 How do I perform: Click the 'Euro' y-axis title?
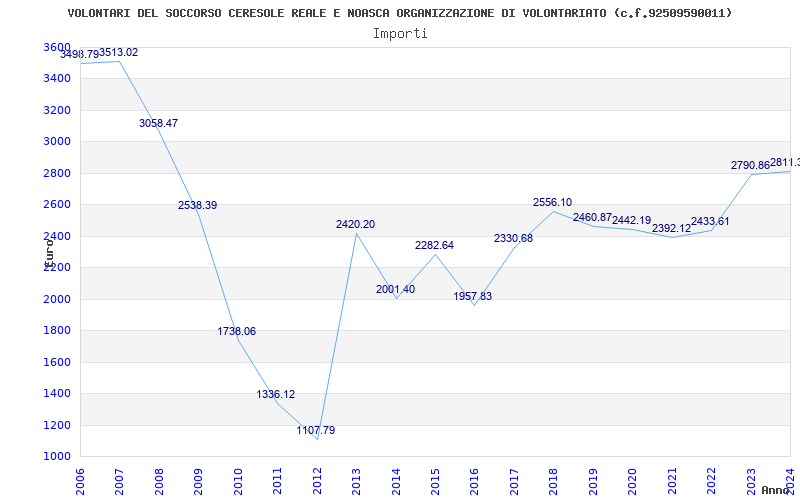[x=49, y=253]
